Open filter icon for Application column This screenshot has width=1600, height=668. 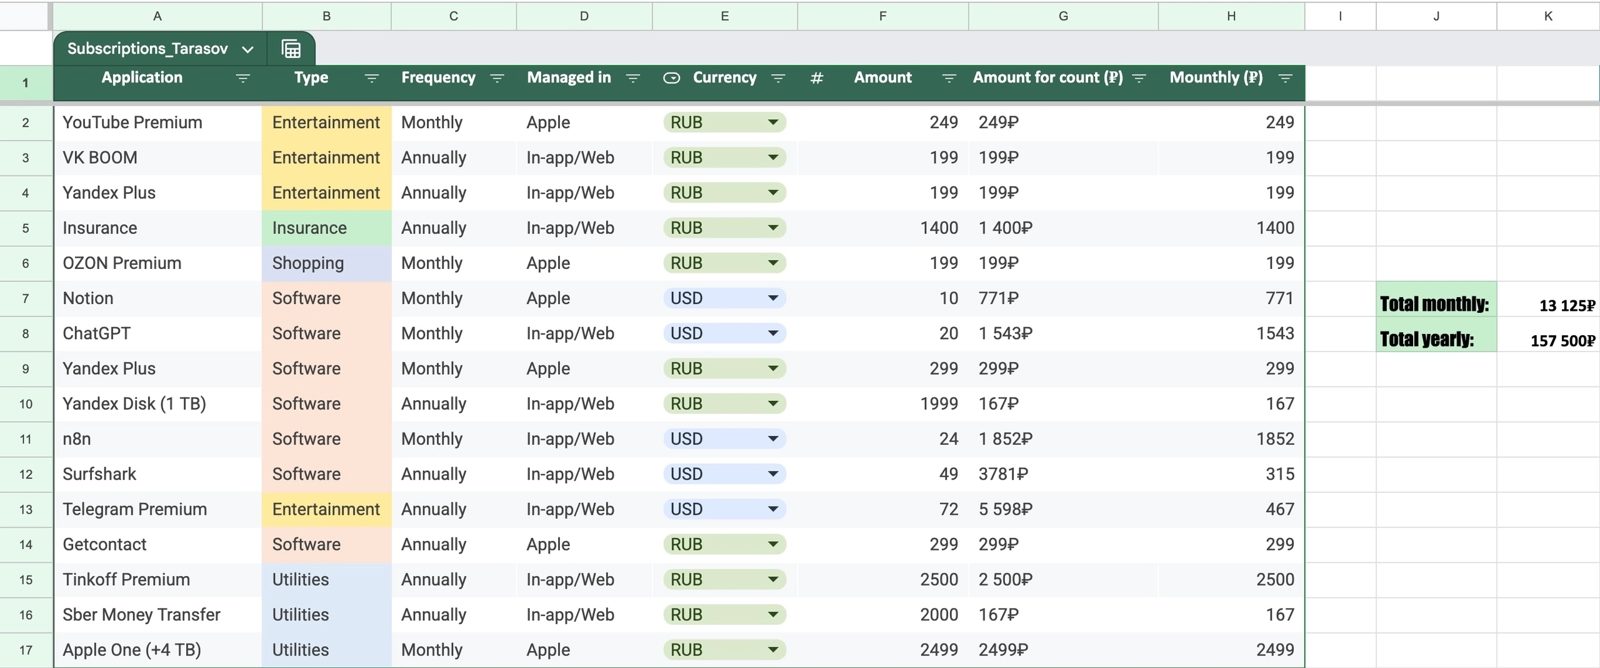point(242,78)
